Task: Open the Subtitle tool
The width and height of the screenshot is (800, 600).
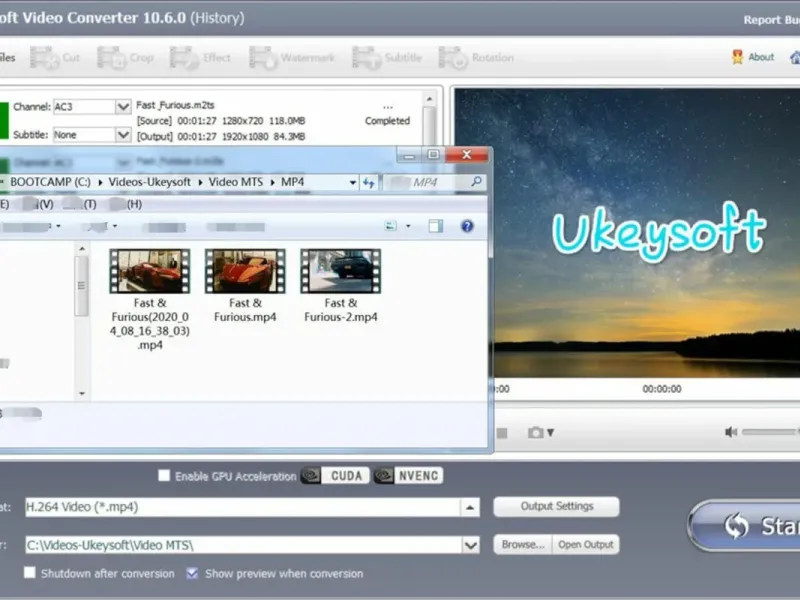Action: pos(387,58)
